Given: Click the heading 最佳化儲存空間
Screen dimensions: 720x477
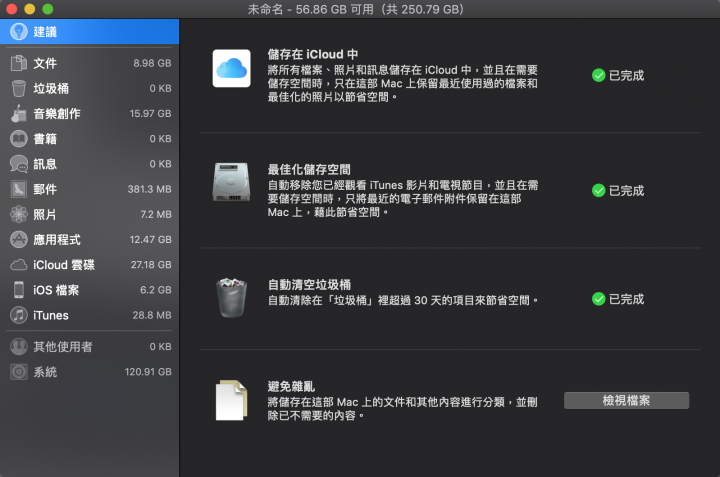Looking at the screenshot, I should click(x=309, y=169).
